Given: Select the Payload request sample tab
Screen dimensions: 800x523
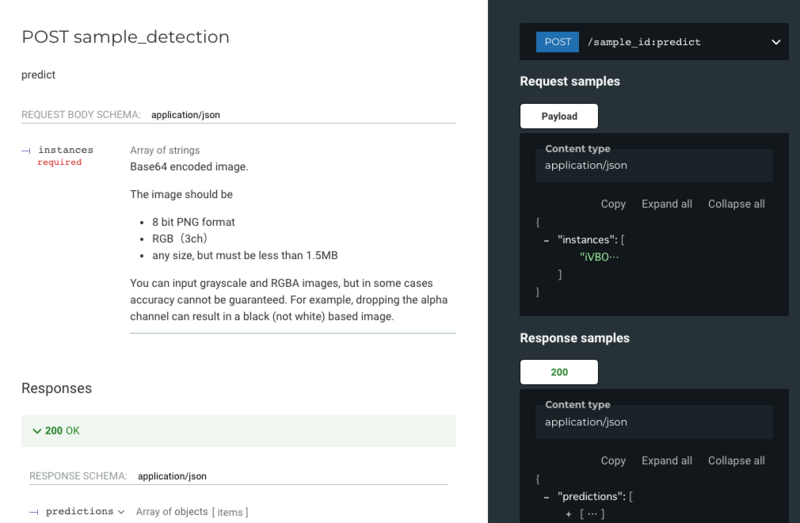Looking at the screenshot, I should [x=559, y=116].
